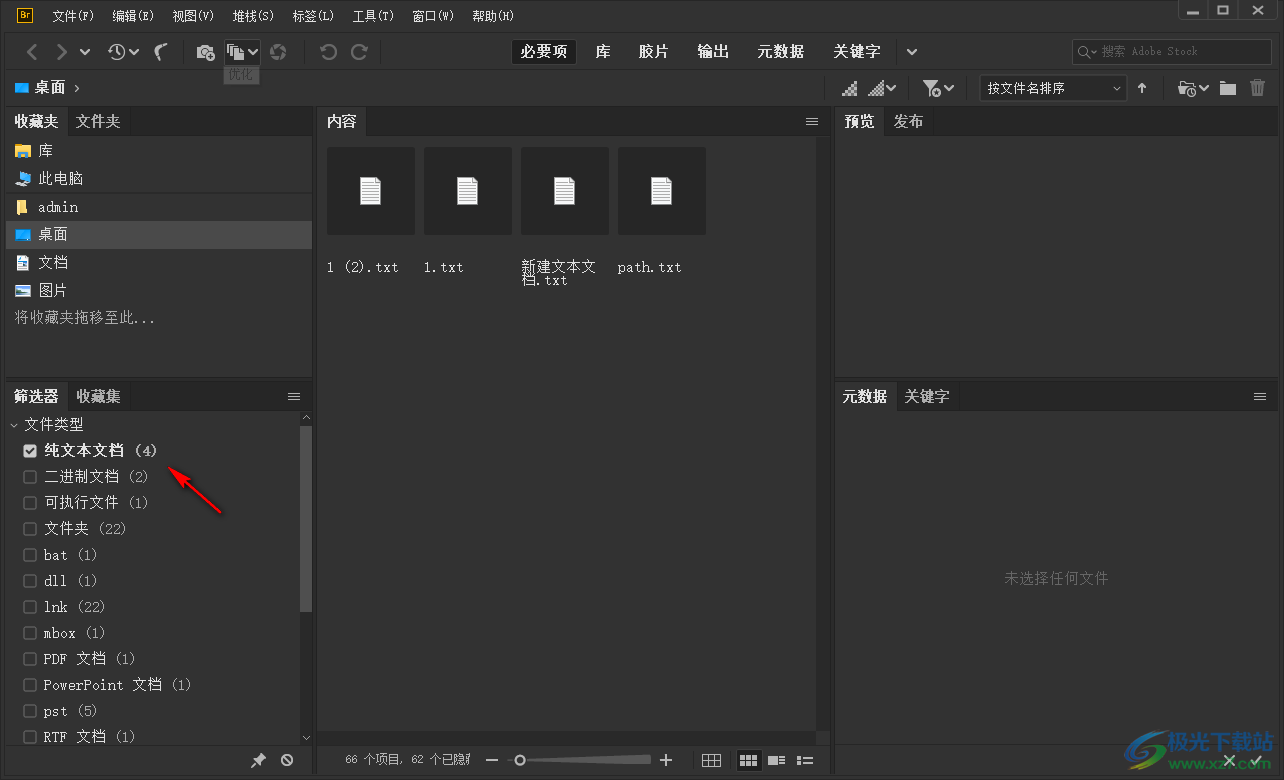Viewport: 1284px width, 780px height.
Task: Uncheck the 纯文本文档 filter checkbox
Action: tap(30, 450)
